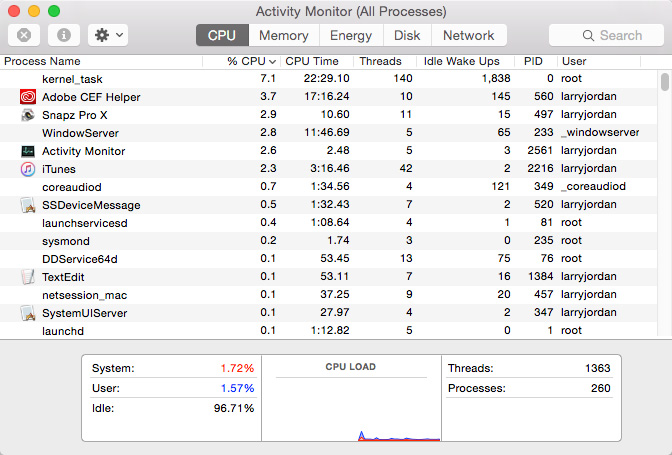
Task: Click the process list scrollbar thumb
Action: pos(665,82)
